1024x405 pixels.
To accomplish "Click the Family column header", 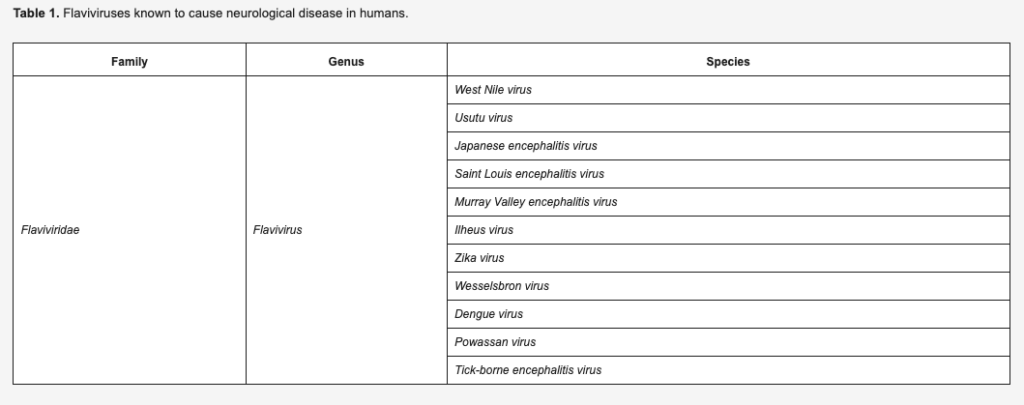I will (129, 61).
